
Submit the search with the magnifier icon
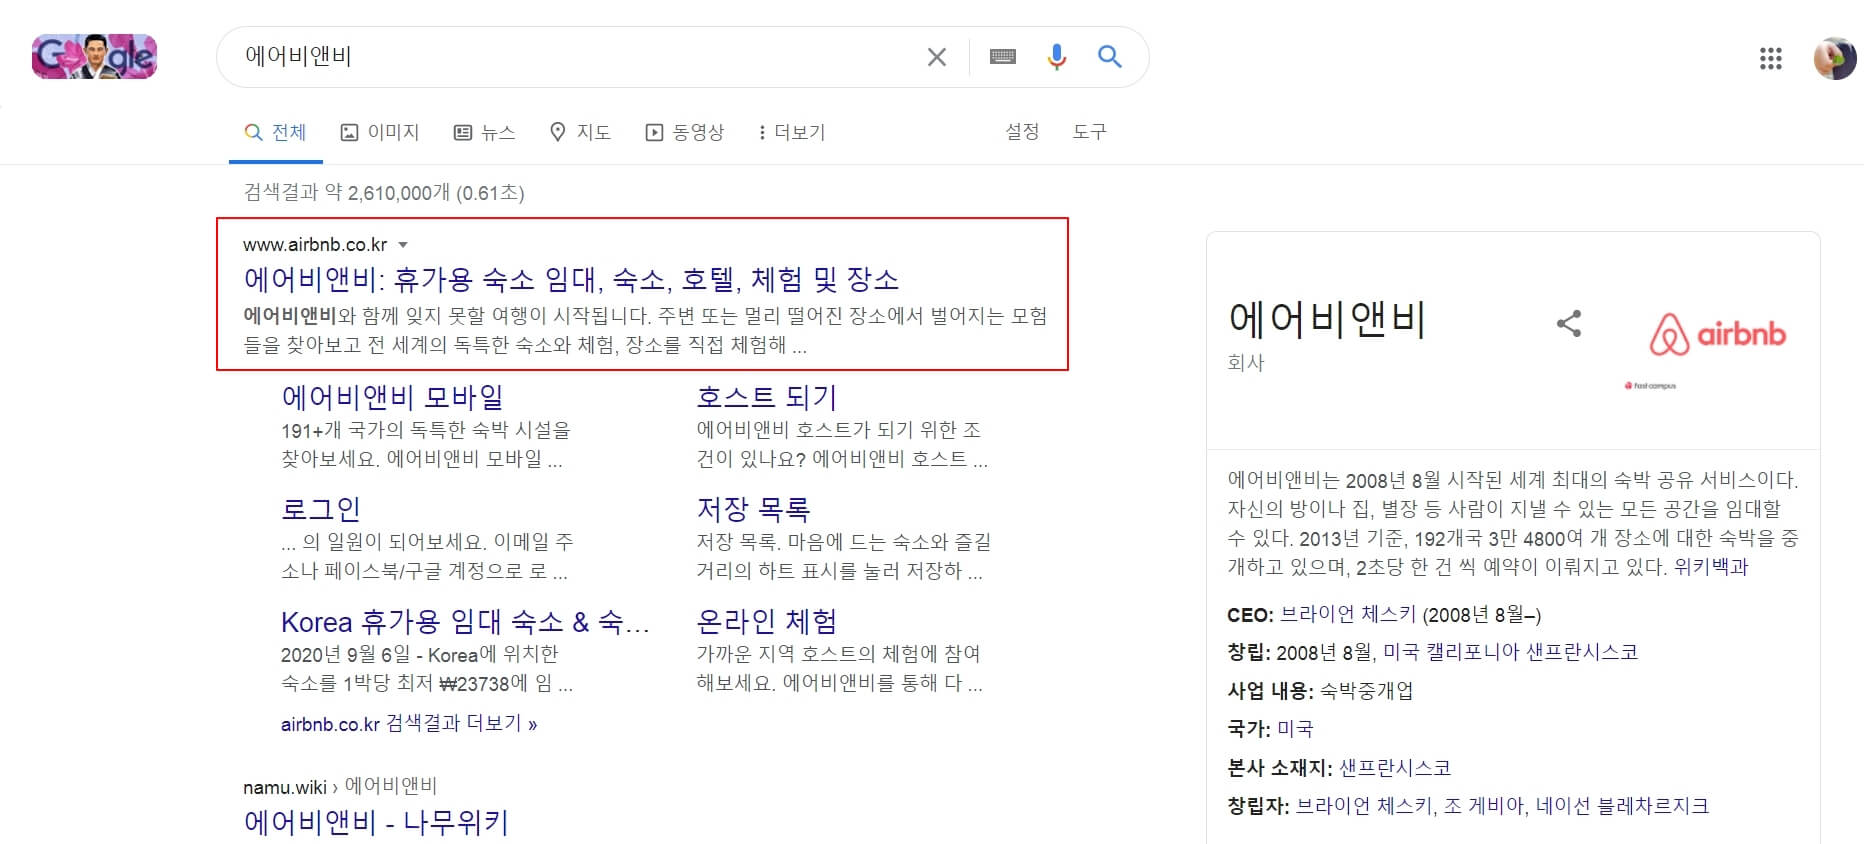1109,57
